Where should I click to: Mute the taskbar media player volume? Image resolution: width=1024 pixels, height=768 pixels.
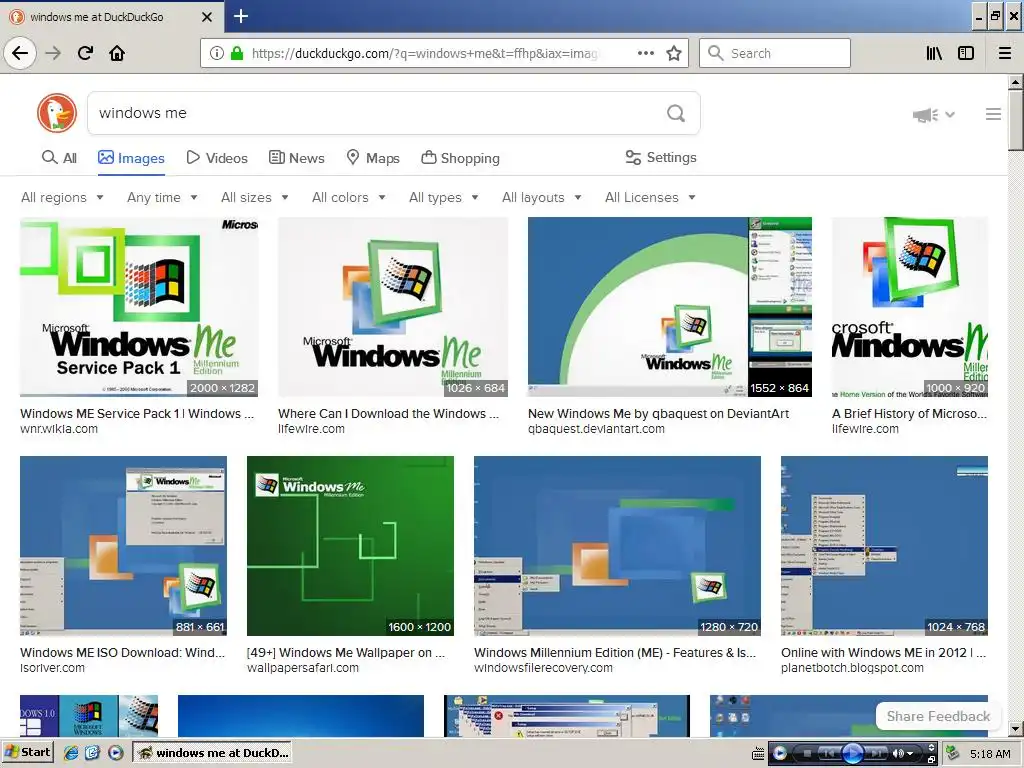899,754
